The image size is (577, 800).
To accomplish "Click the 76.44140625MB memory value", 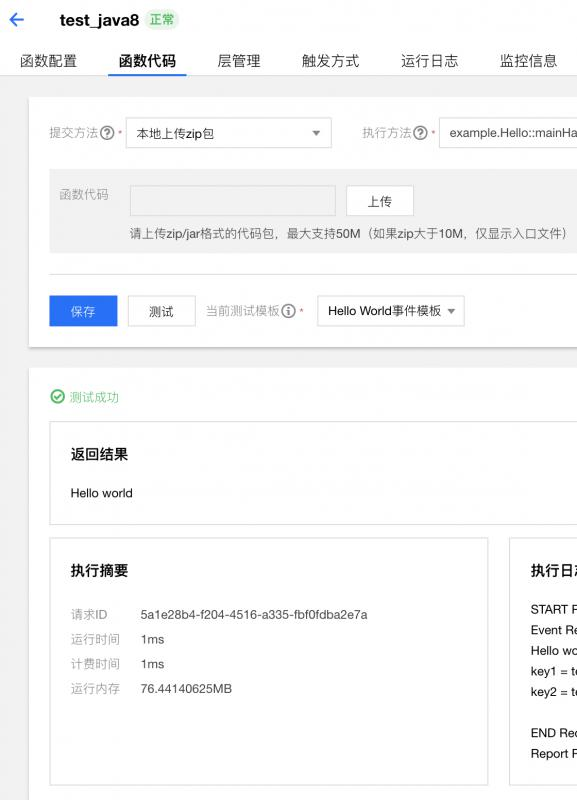I will tap(186, 689).
